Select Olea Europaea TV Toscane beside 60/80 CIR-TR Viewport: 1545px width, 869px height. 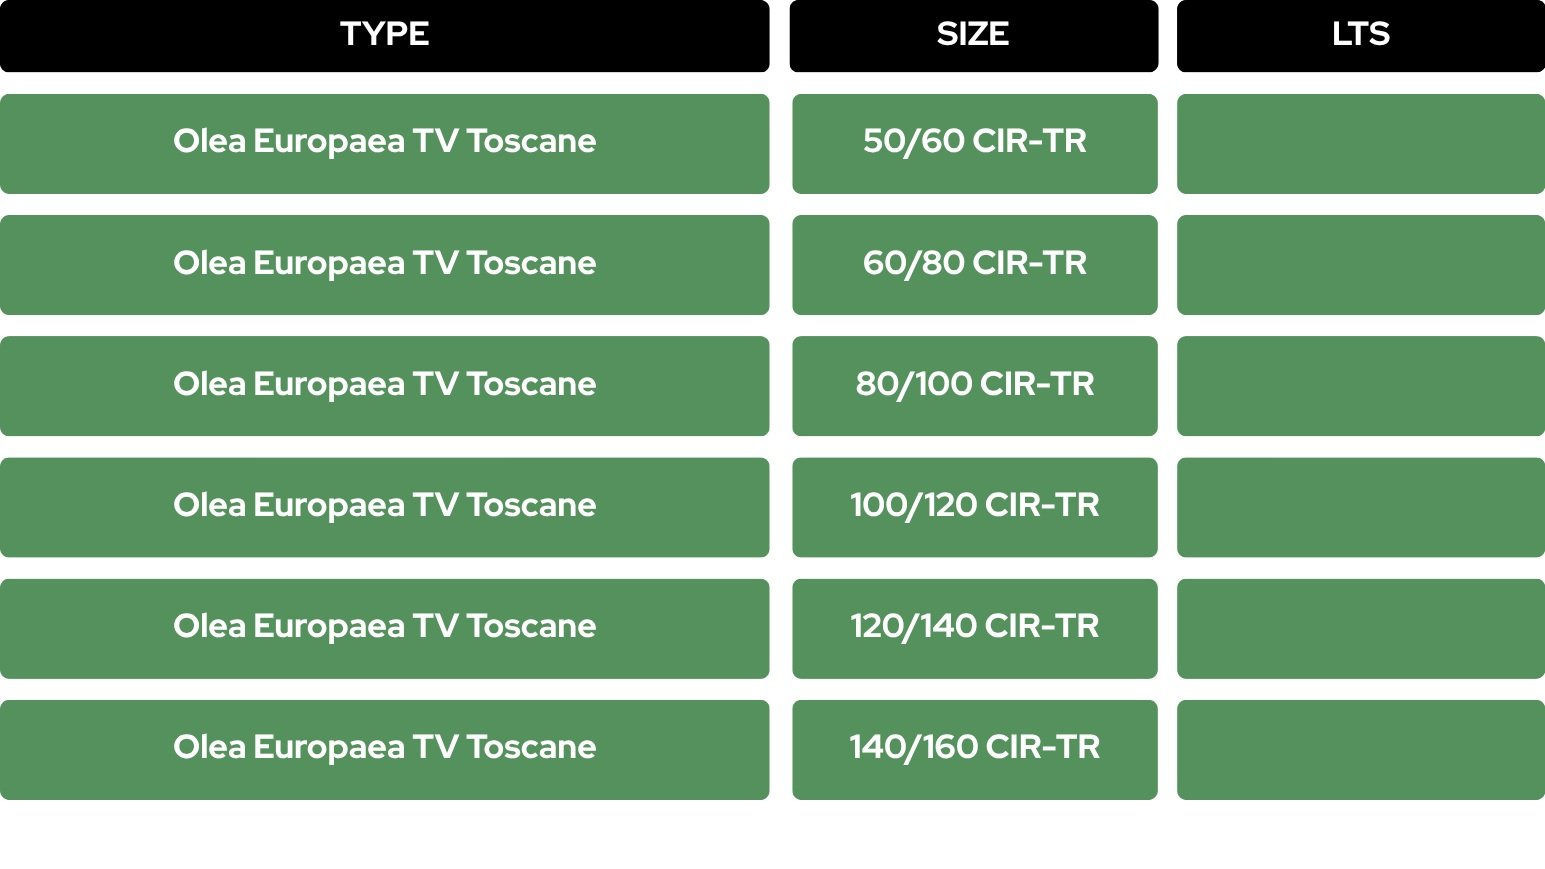point(385,265)
